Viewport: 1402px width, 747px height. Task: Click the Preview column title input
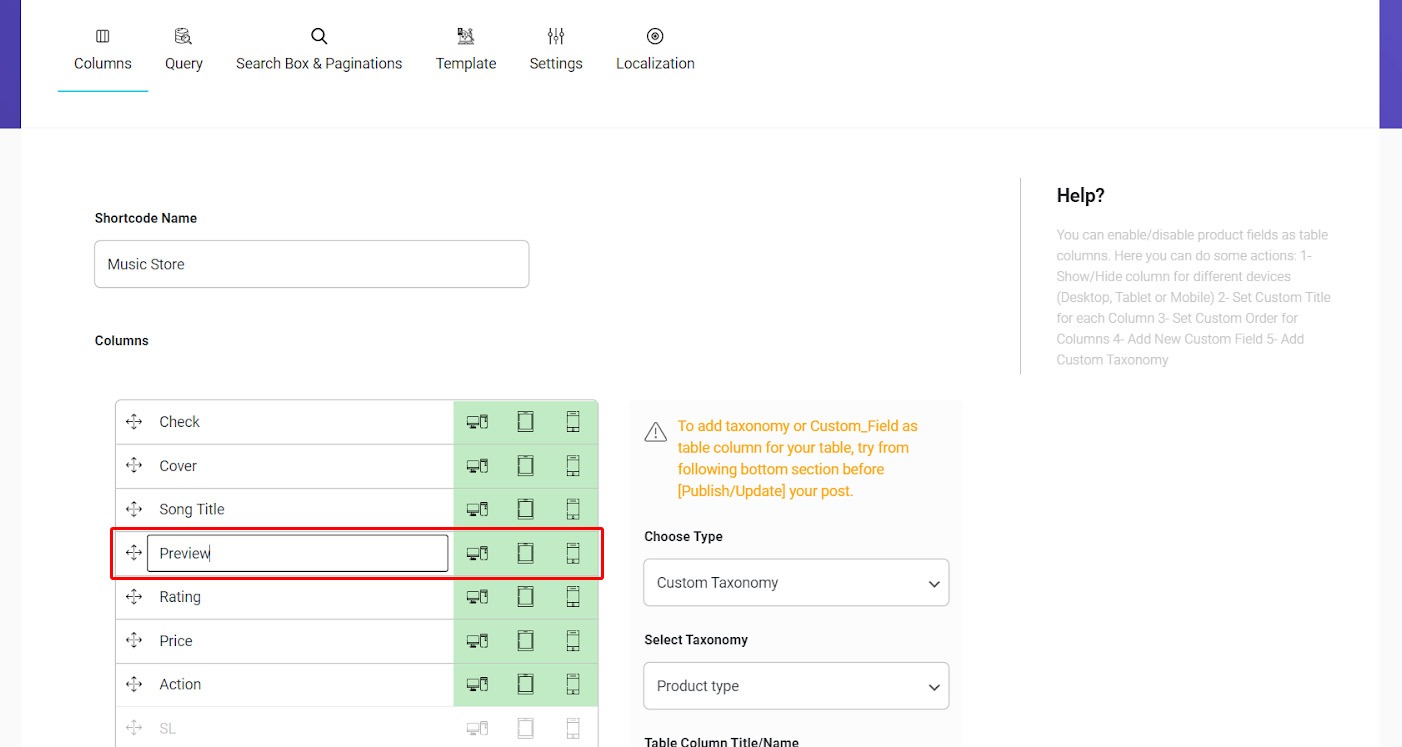(298, 553)
